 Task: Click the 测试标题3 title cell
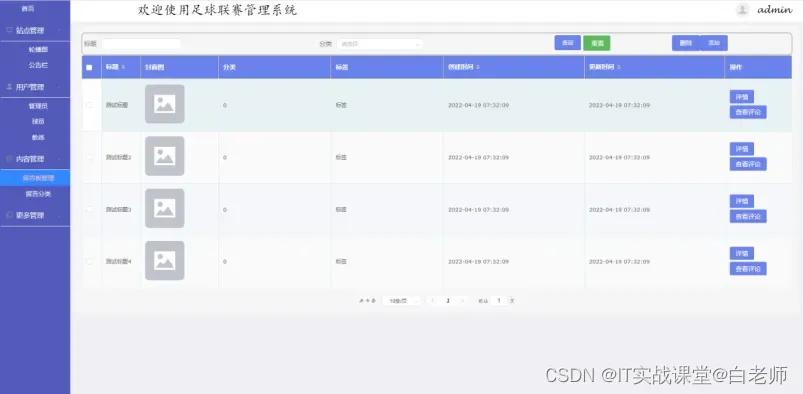point(118,210)
